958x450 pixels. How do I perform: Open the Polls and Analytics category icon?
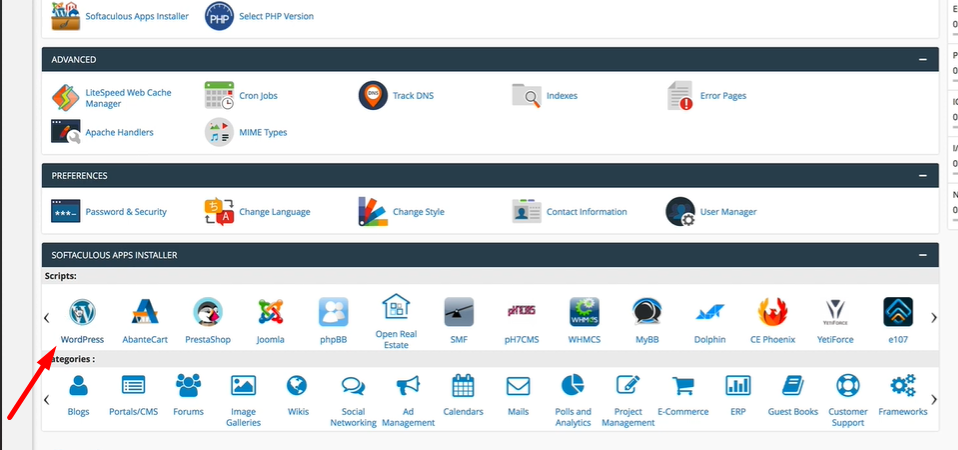(573, 386)
